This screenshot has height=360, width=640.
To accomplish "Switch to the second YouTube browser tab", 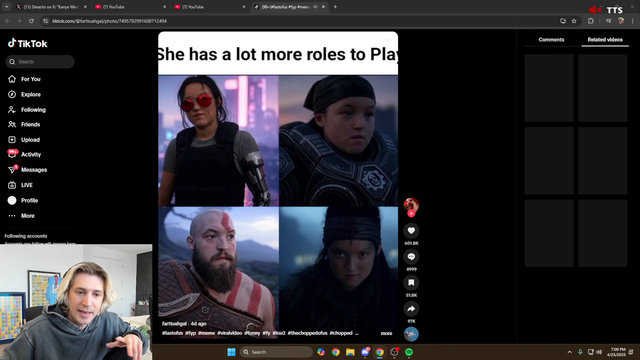I will (x=209, y=7).
